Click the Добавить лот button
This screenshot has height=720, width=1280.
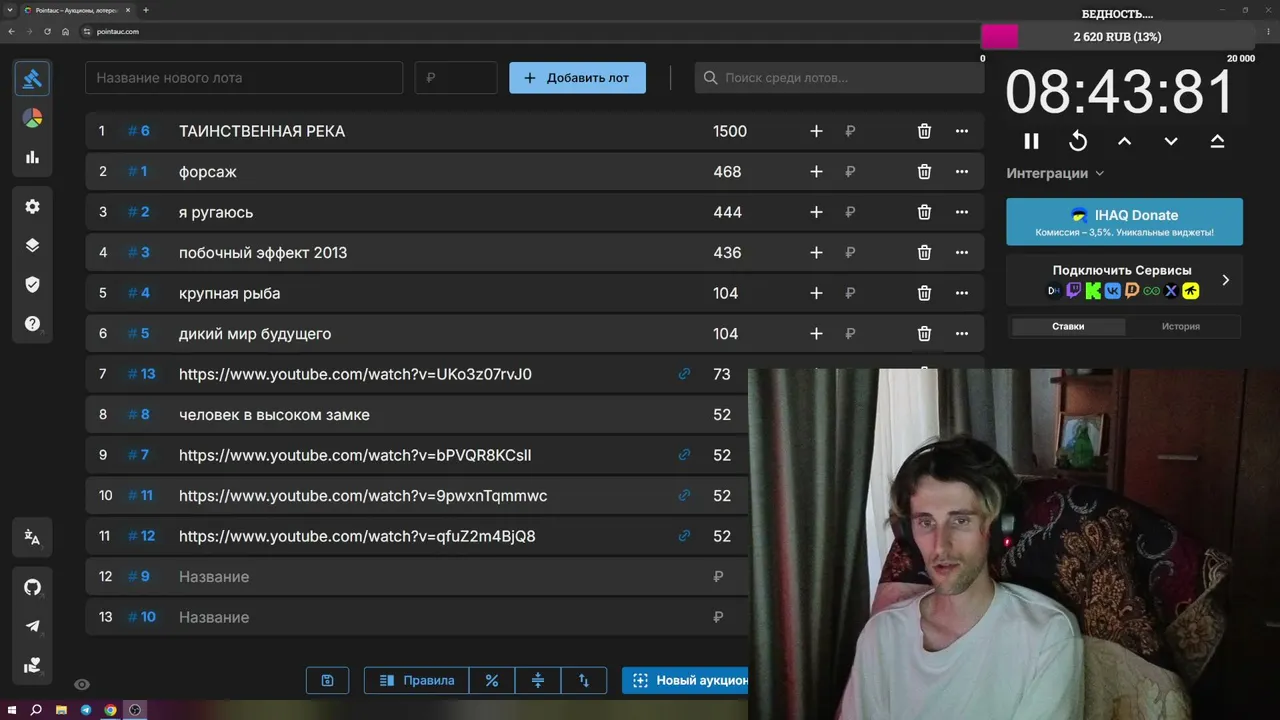pyautogui.click(x=577, y=78)
